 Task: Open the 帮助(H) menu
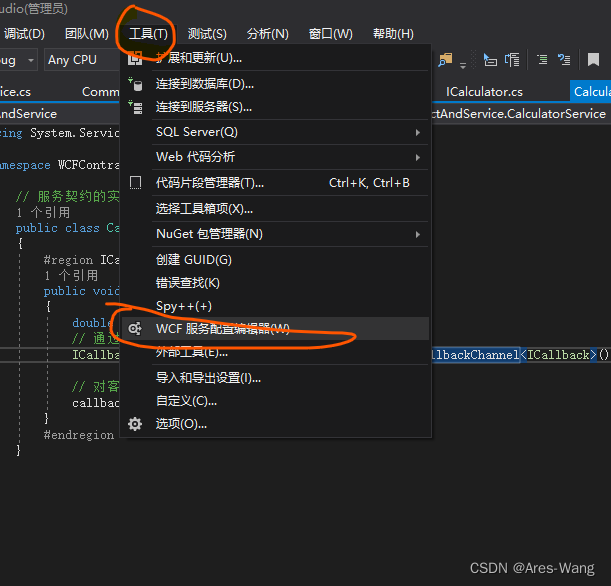393,34
